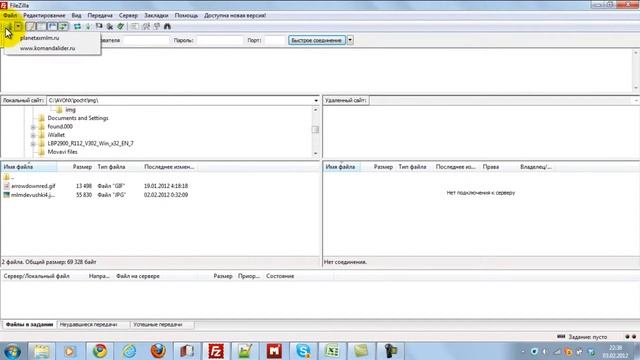Image resolution: width=640 pixels, height=360 pixels.
Task: Switch to Неудавшиеся передачи tab
Action: click(x=88, y=324)
